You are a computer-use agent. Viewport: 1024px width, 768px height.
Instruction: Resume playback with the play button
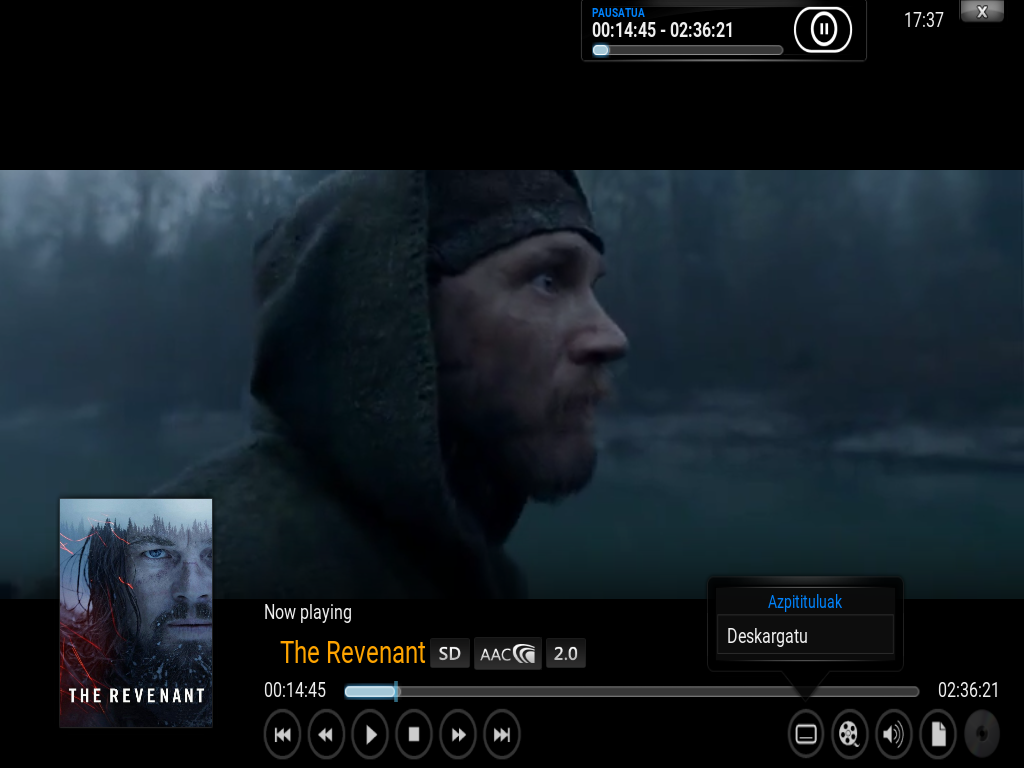click(x=370, y=735)
